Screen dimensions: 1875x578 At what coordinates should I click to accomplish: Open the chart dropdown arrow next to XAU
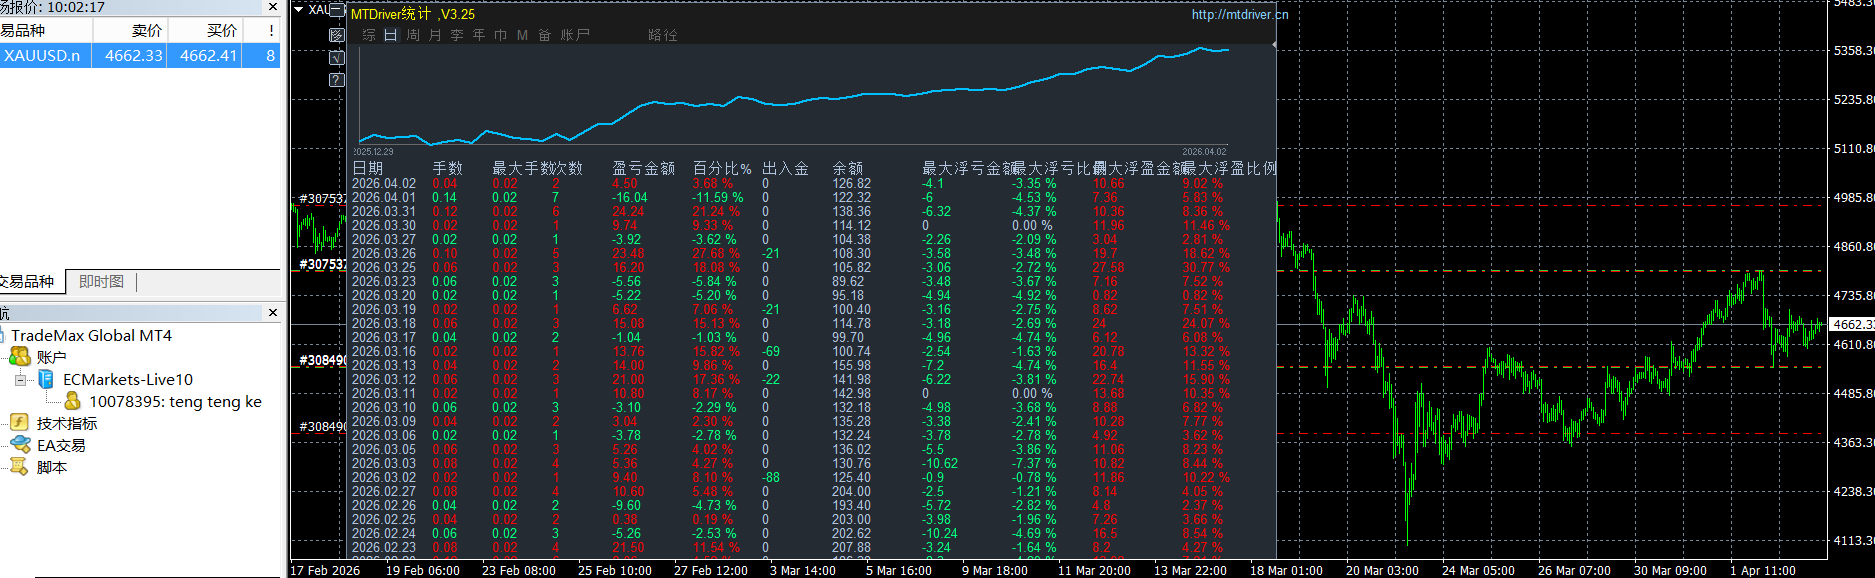click(x=298, y=9)
